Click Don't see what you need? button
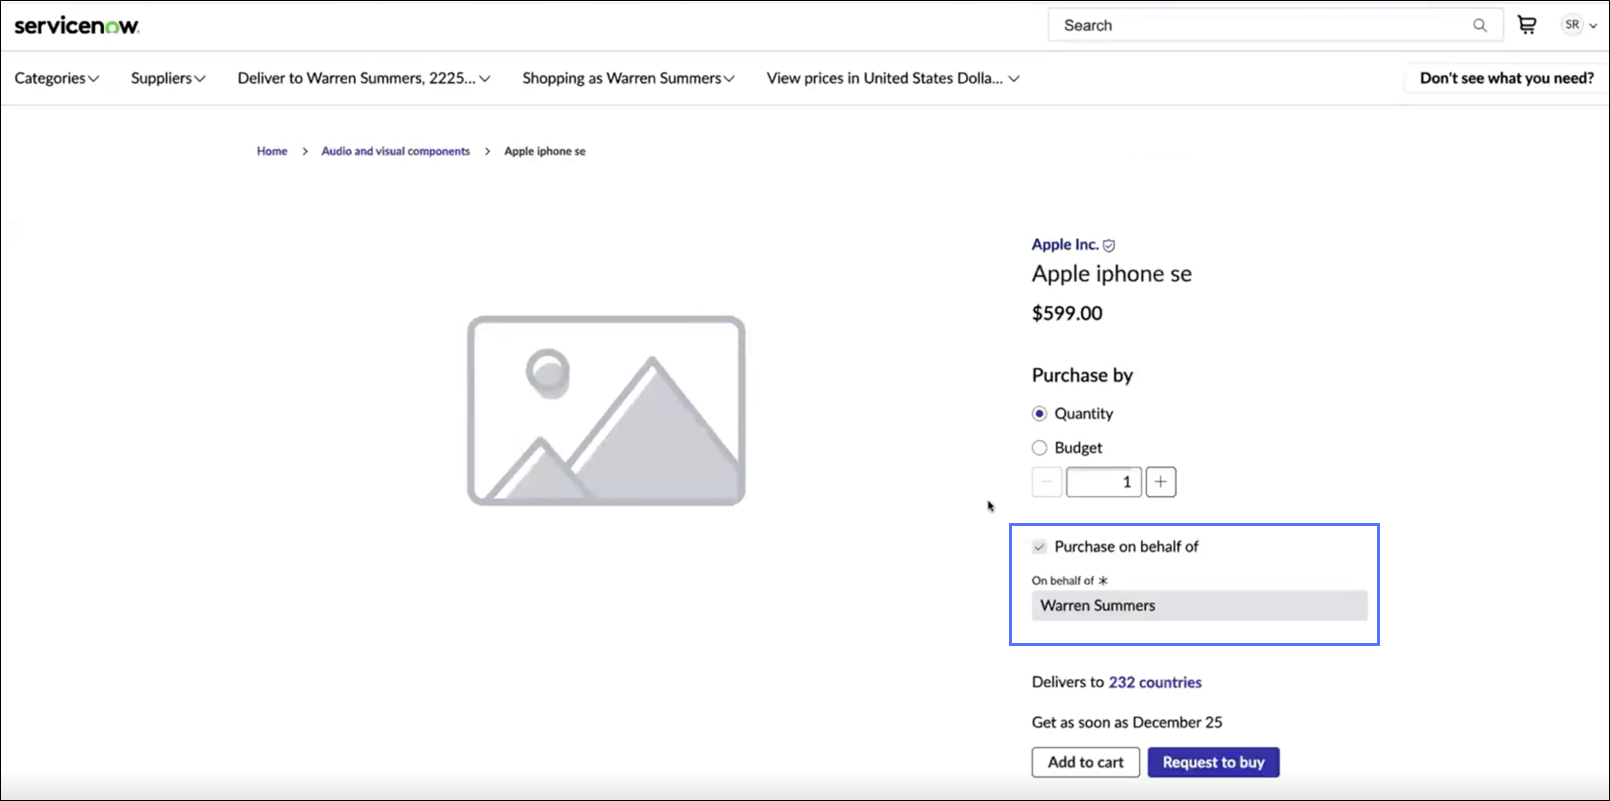This screenshot has height=801, width=1610. (1506, 78)
